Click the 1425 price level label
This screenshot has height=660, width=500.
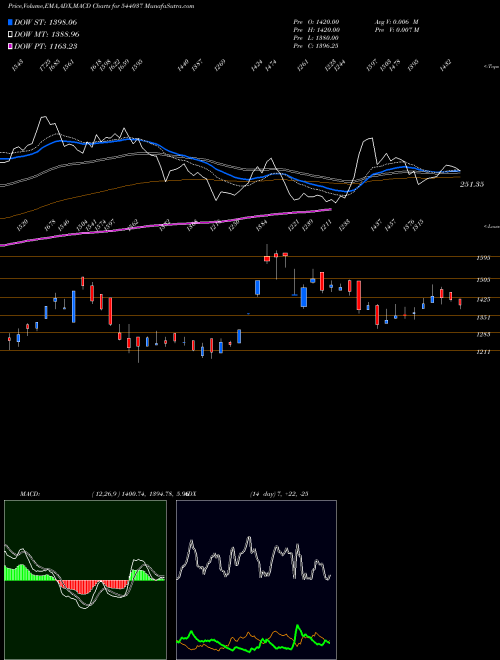click(483, 300)
